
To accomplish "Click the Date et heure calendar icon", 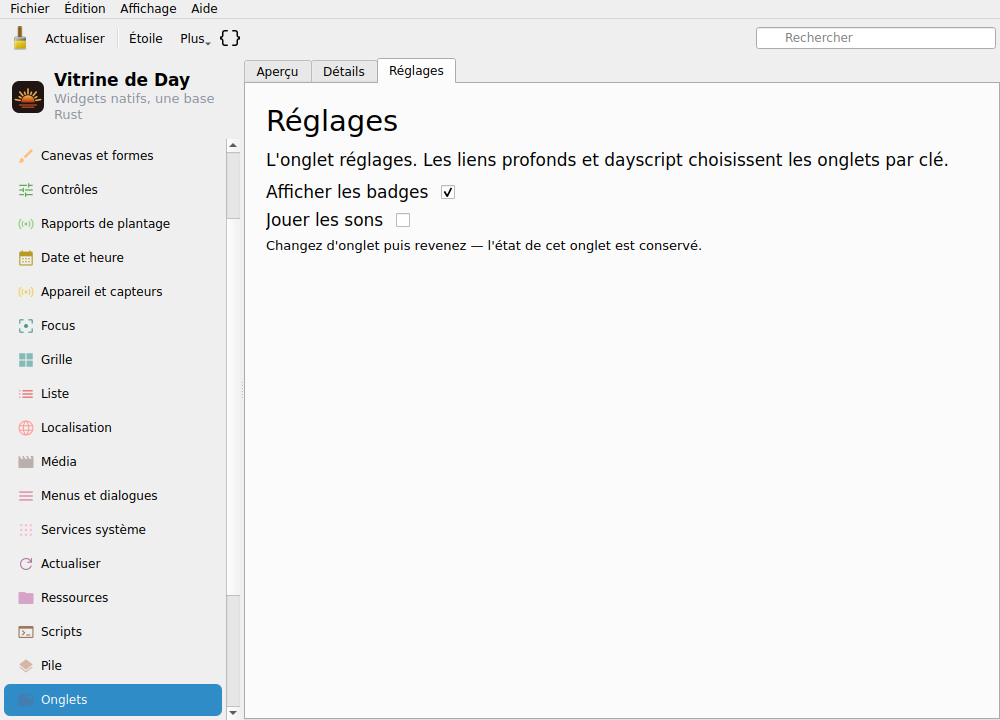I will (x=26, y=258).
